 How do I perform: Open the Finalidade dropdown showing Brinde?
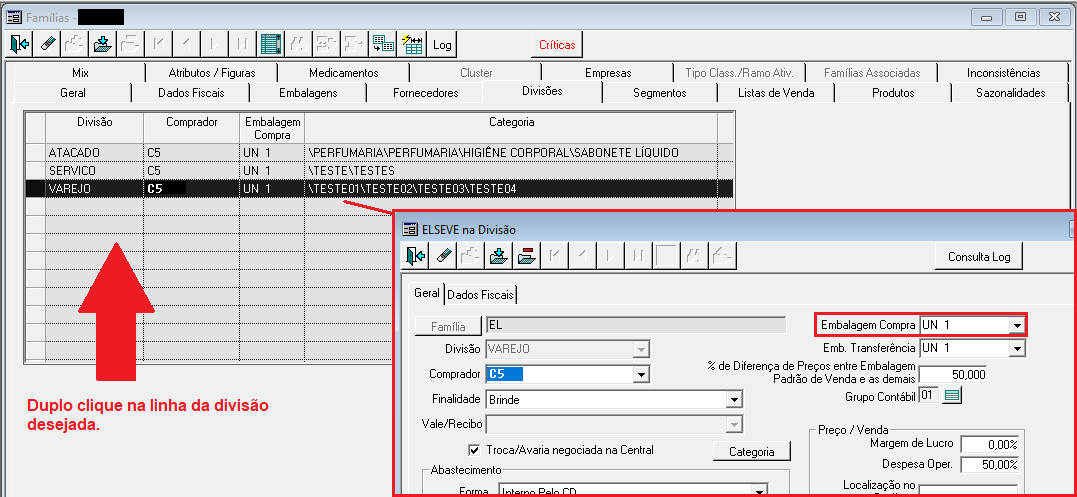(734, 400)
